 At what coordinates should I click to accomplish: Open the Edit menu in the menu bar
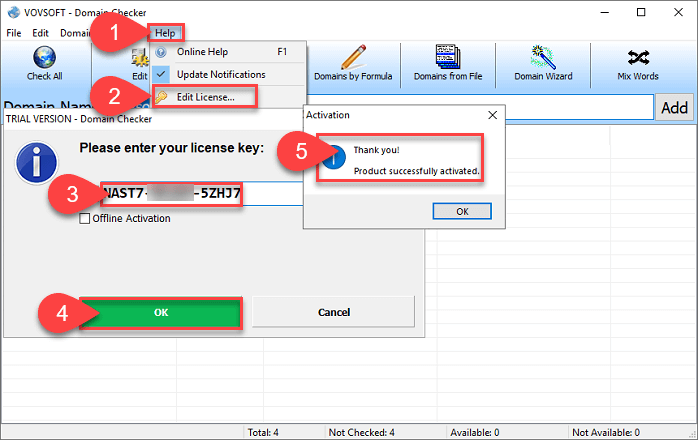pos(40,33)
